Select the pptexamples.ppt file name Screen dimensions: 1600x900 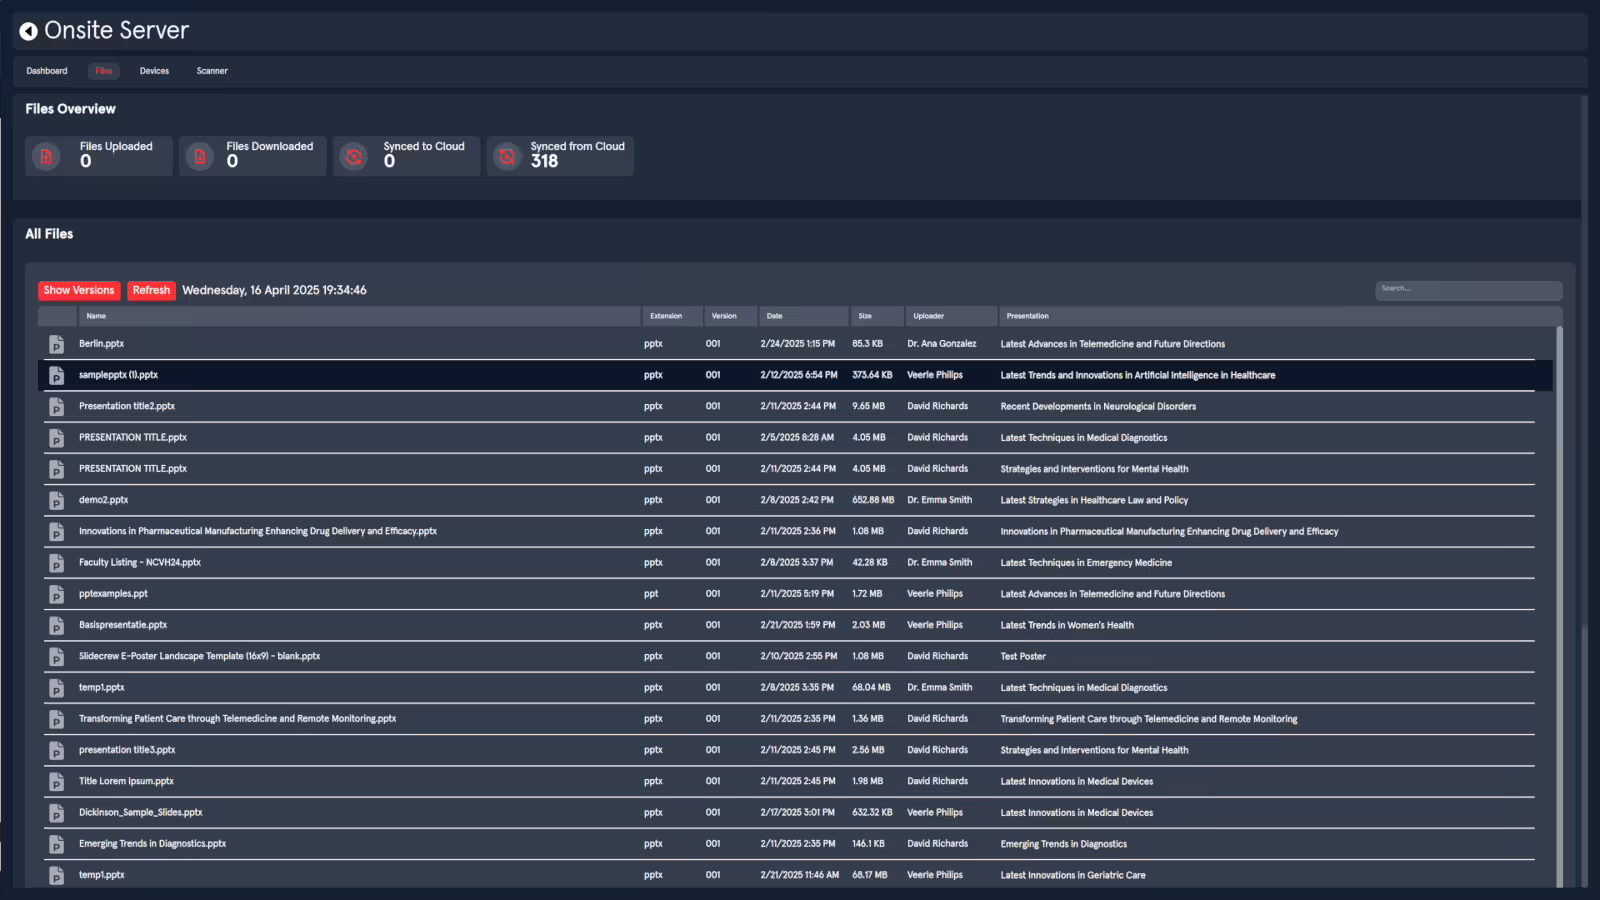[x=113, y=594]
